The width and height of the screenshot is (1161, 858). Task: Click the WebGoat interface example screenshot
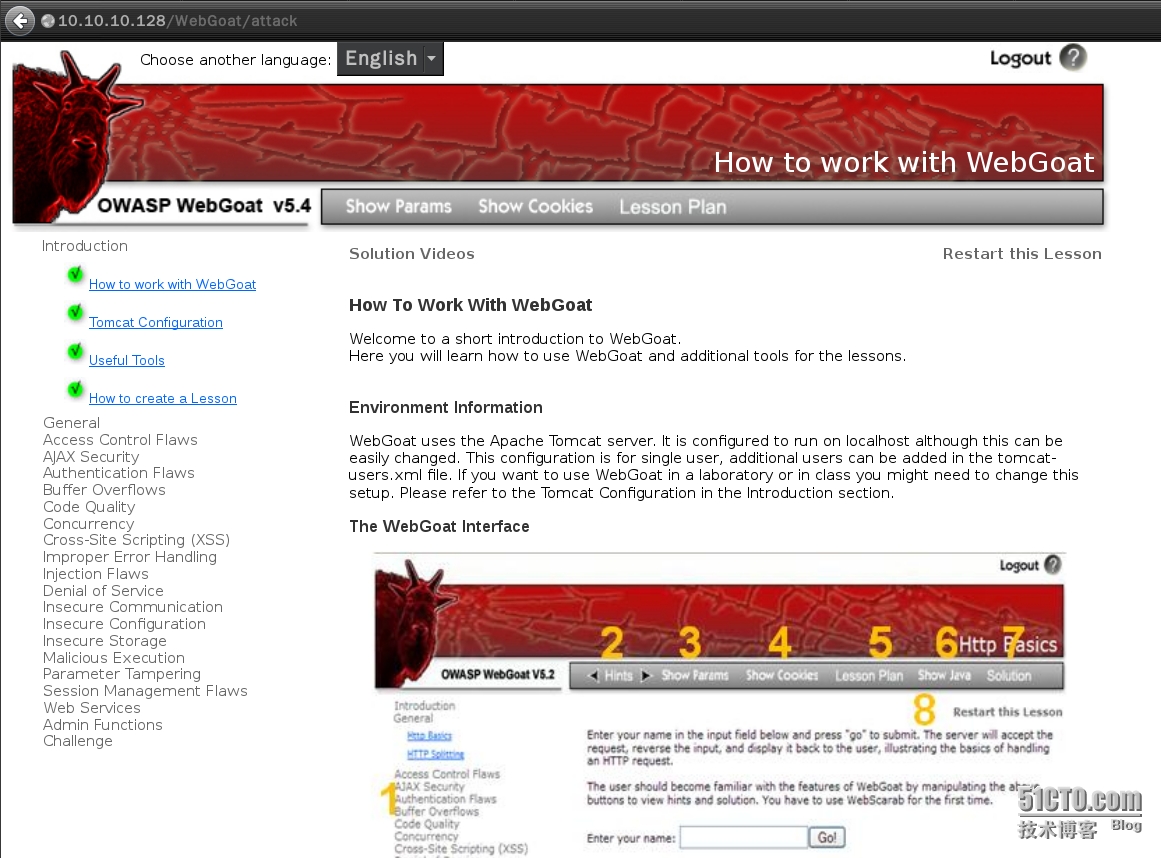(720, 705)
